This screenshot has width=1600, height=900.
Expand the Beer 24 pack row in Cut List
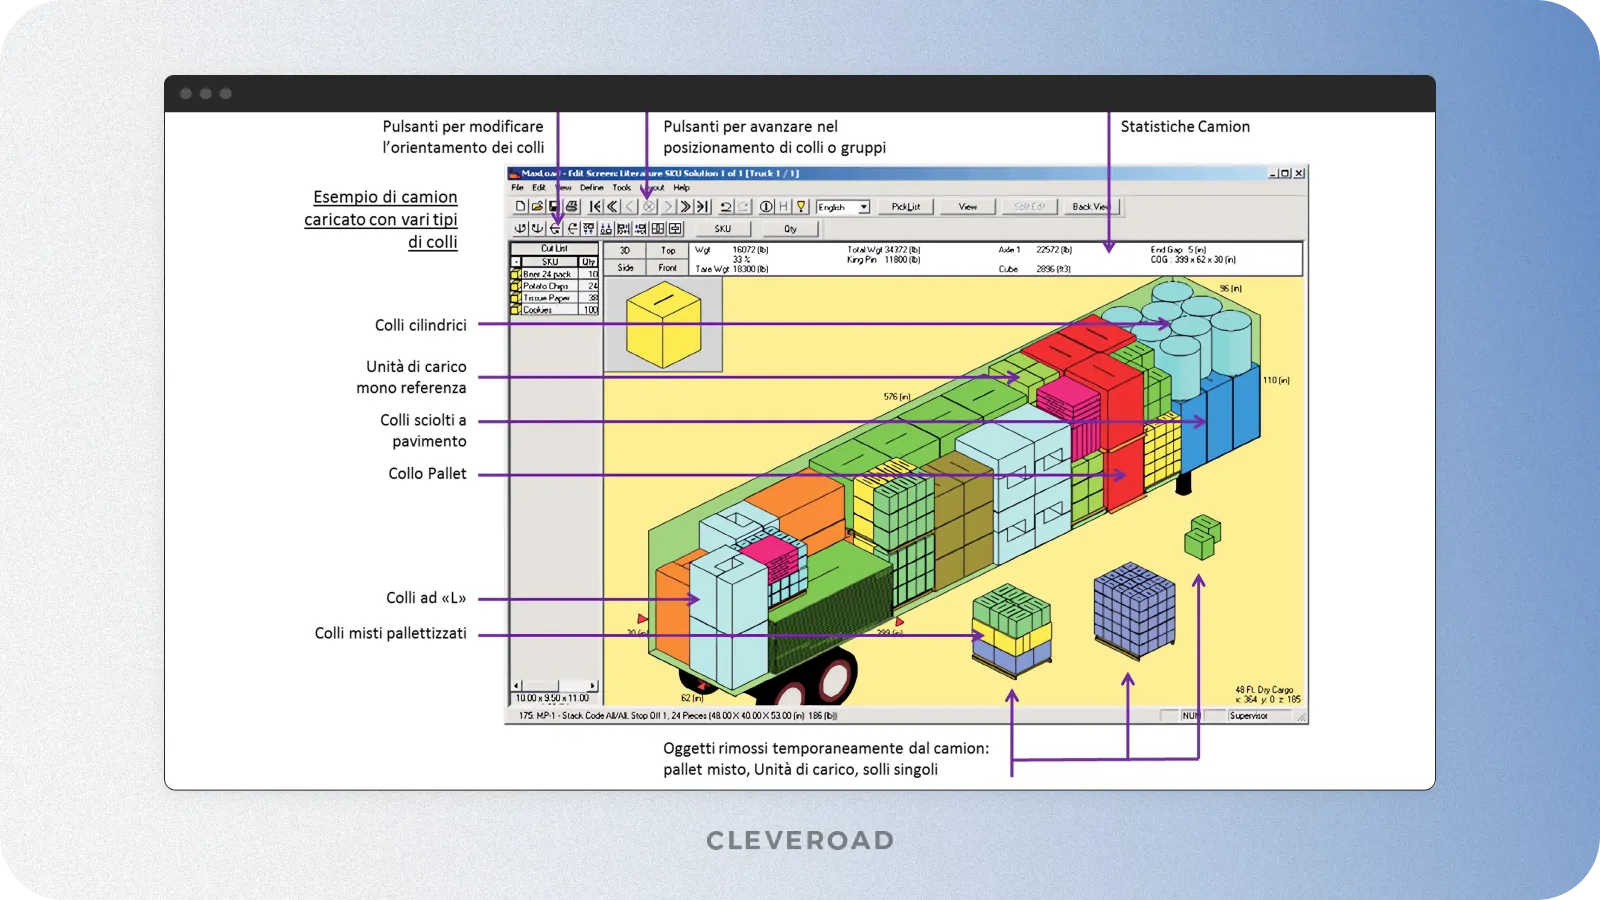[x=516, y=274]
